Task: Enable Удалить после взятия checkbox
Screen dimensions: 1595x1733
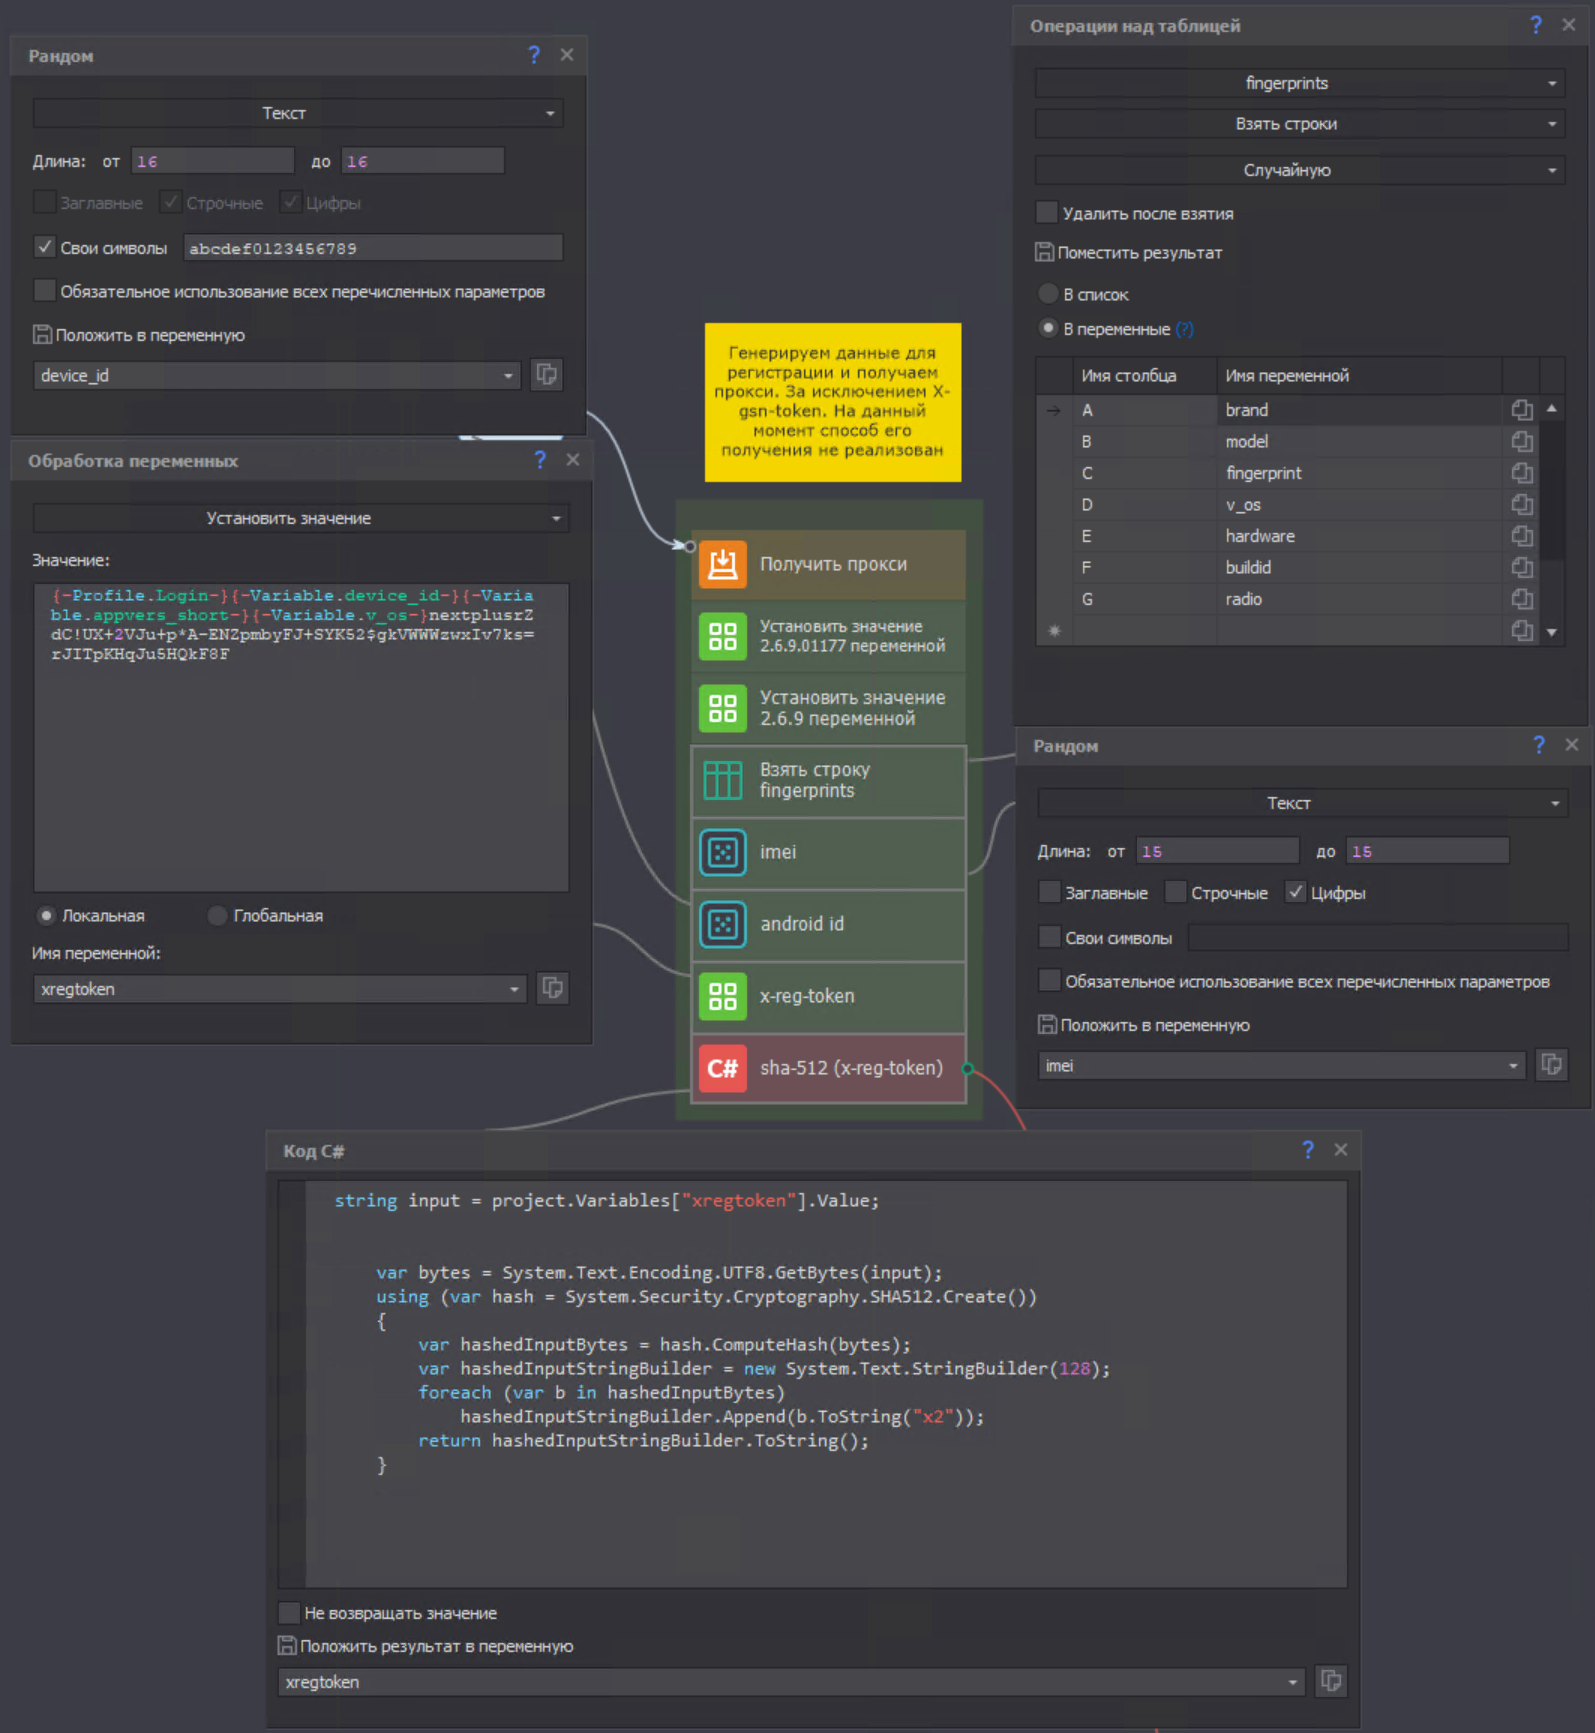Action: point(1047,213)
